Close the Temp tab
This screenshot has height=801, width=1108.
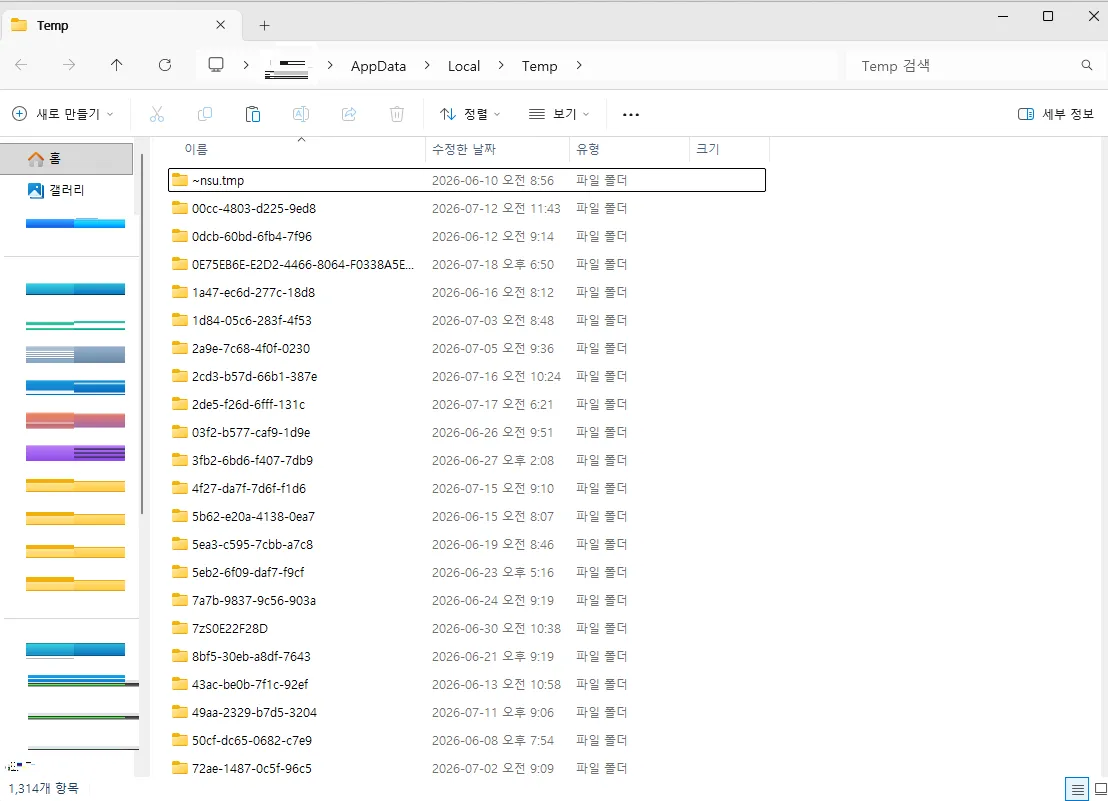(220, 25)
